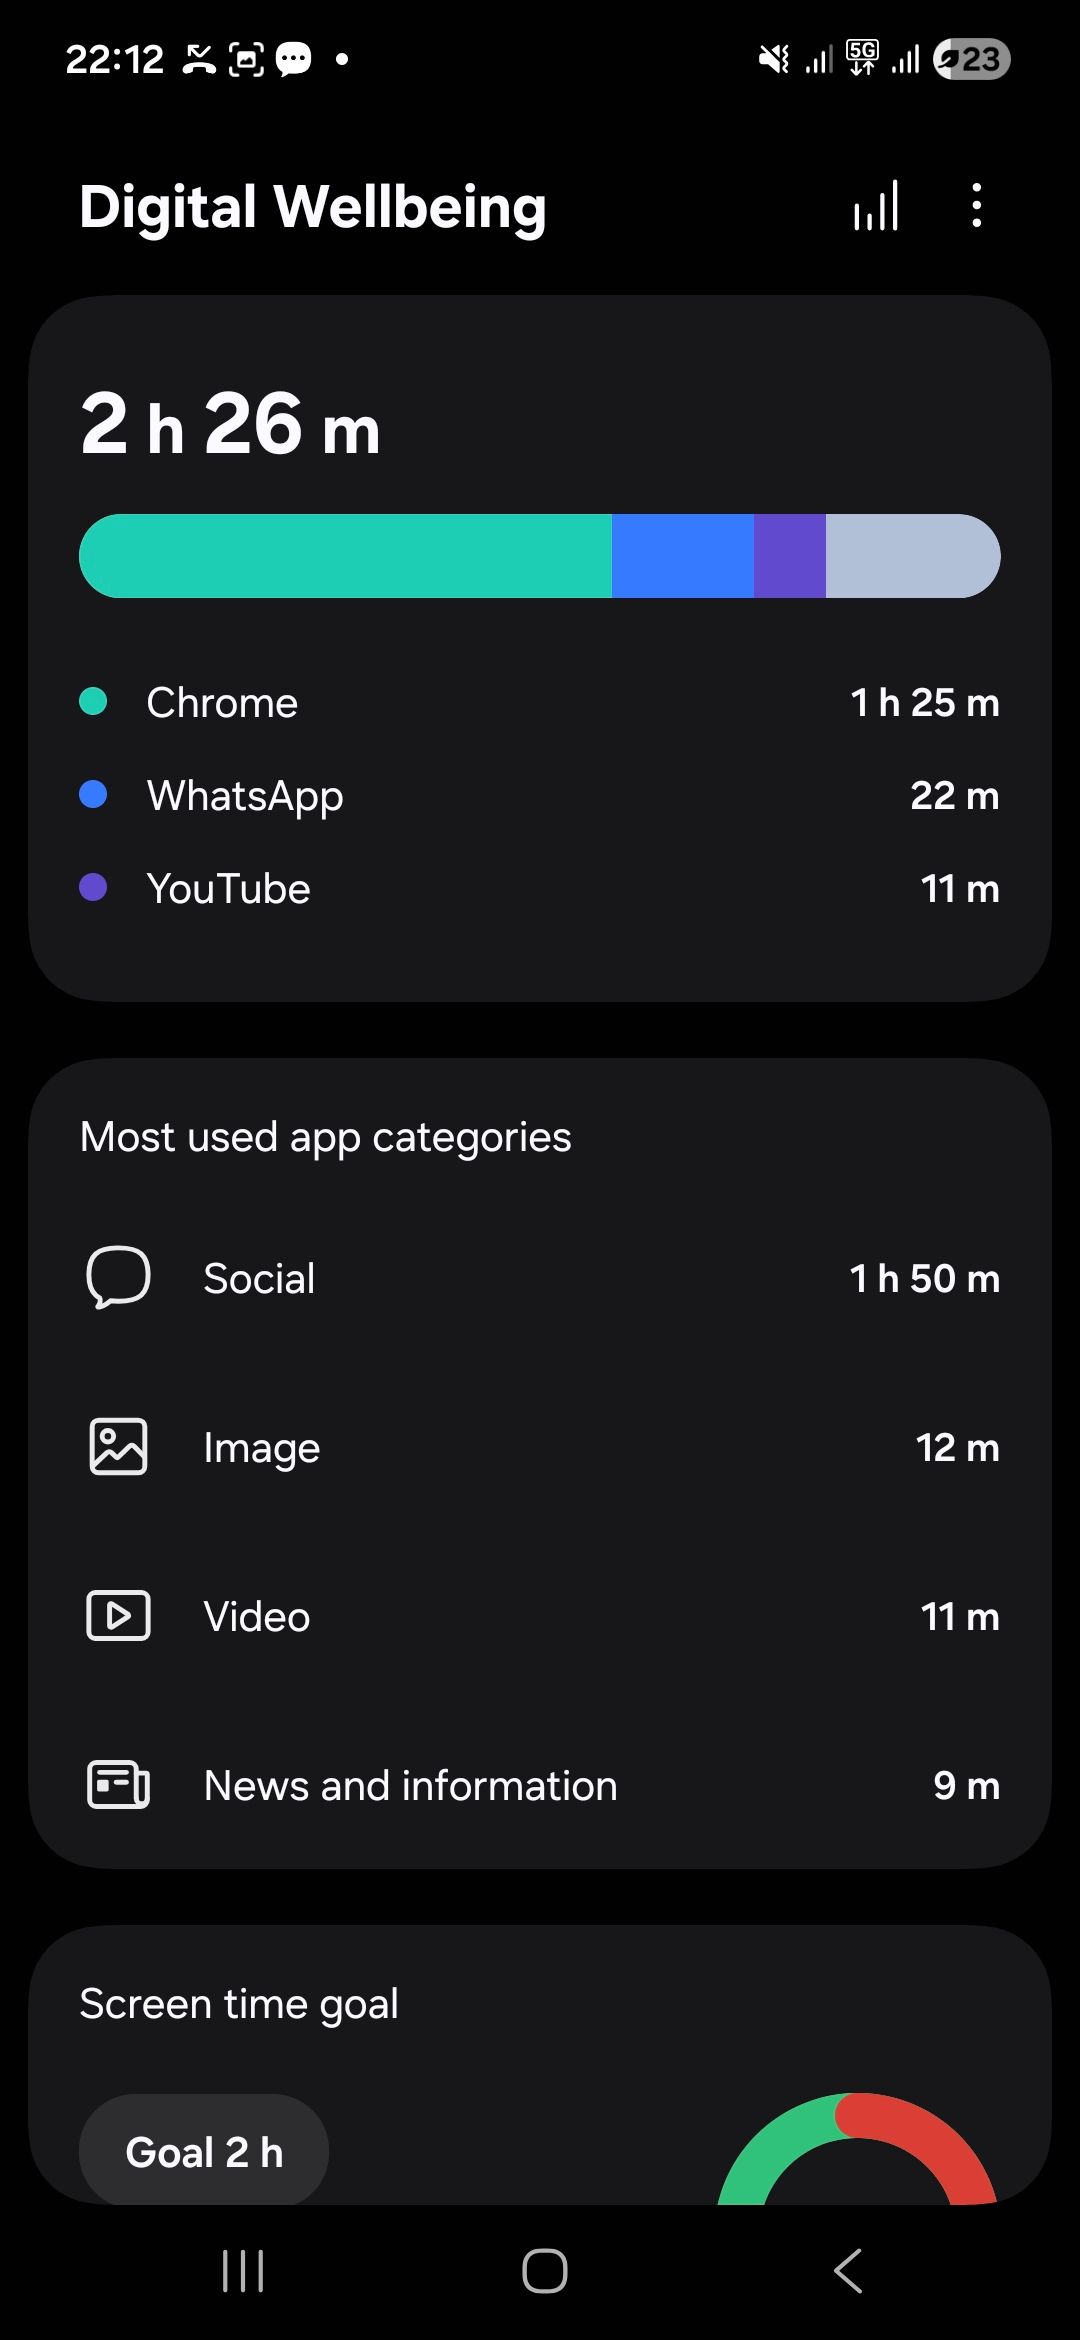Image resolution: width=1080 pixels, height=2340 pixels.
Task: Tap the battery indicator in status bar
Action: pos(971,59)
